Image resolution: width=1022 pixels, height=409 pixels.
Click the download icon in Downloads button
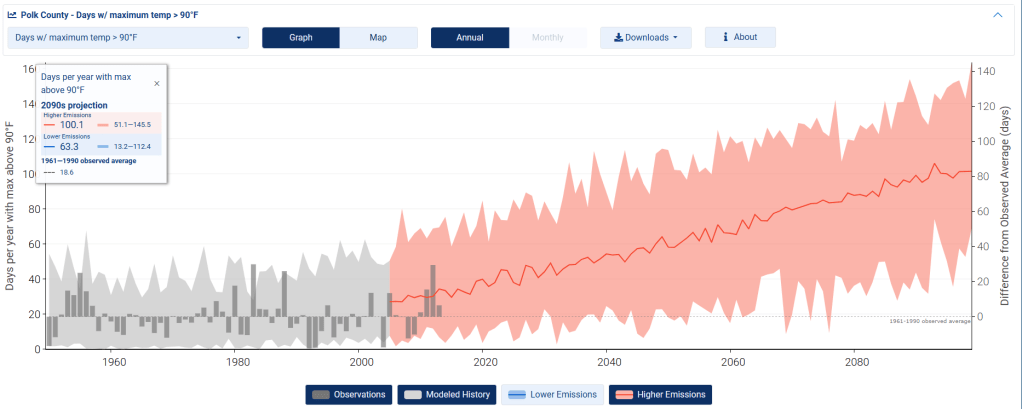(x=618, y=38)
